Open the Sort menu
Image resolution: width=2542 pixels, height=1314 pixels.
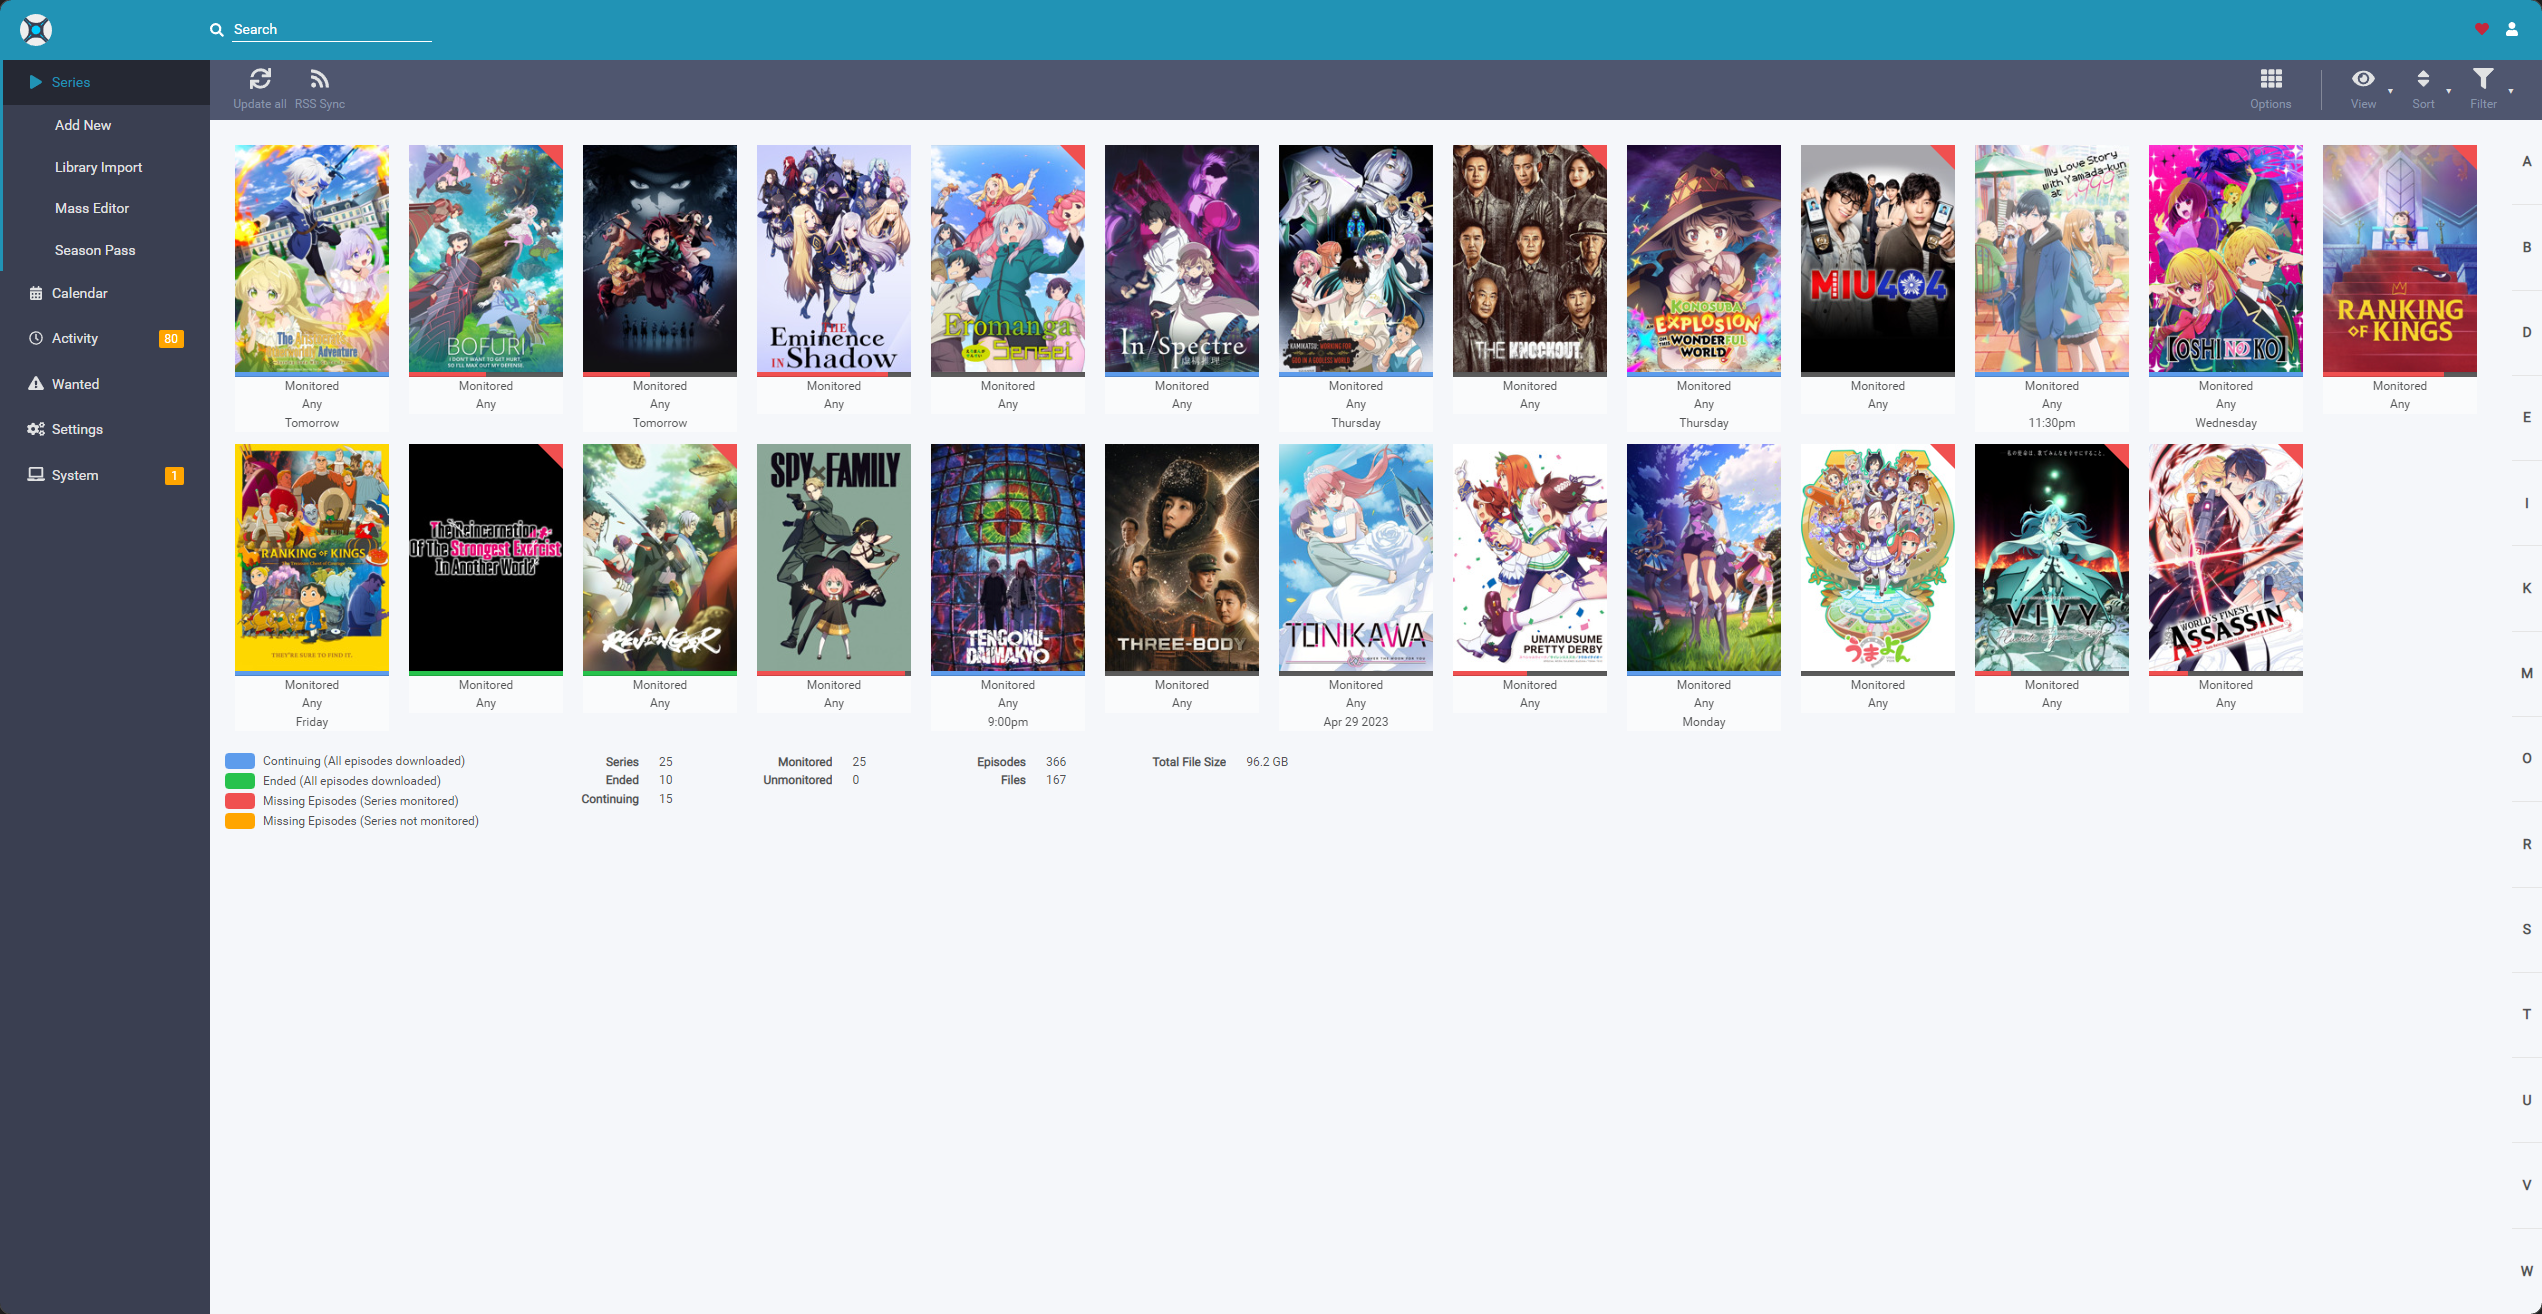click(x=2423, y=79)
